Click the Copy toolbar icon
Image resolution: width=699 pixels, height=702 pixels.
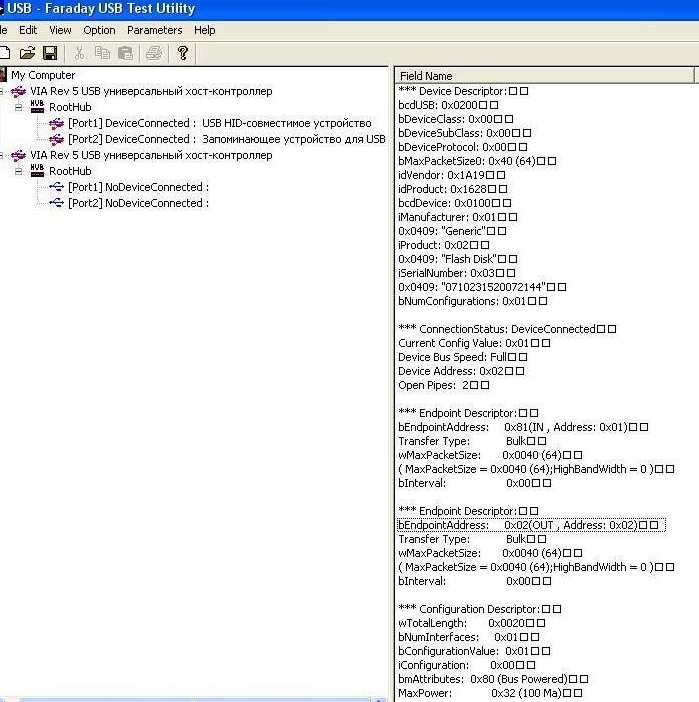102,53
